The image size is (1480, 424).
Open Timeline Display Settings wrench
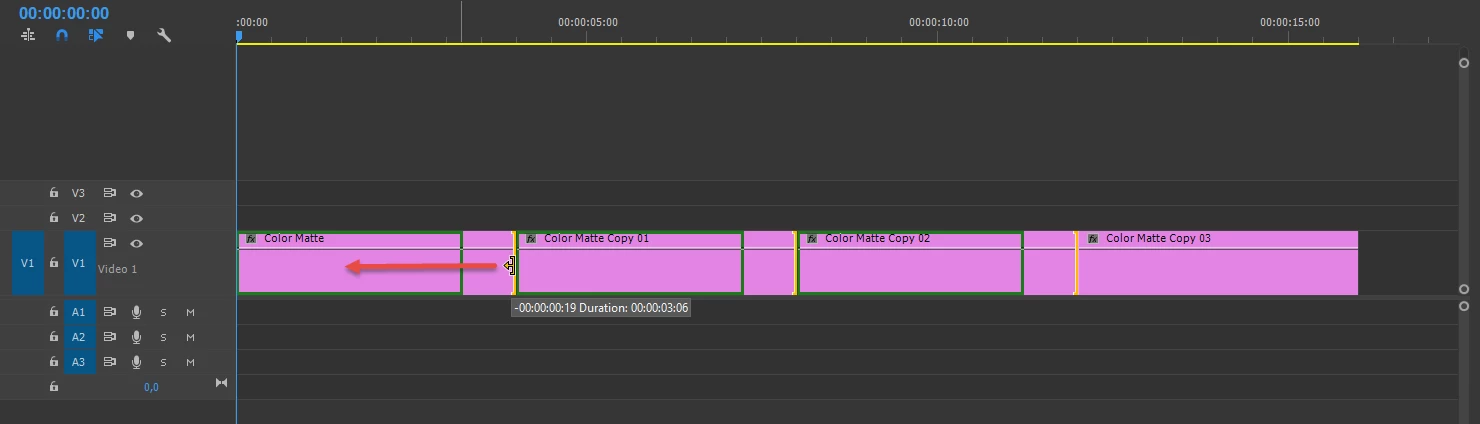click(x=164, y=35)
